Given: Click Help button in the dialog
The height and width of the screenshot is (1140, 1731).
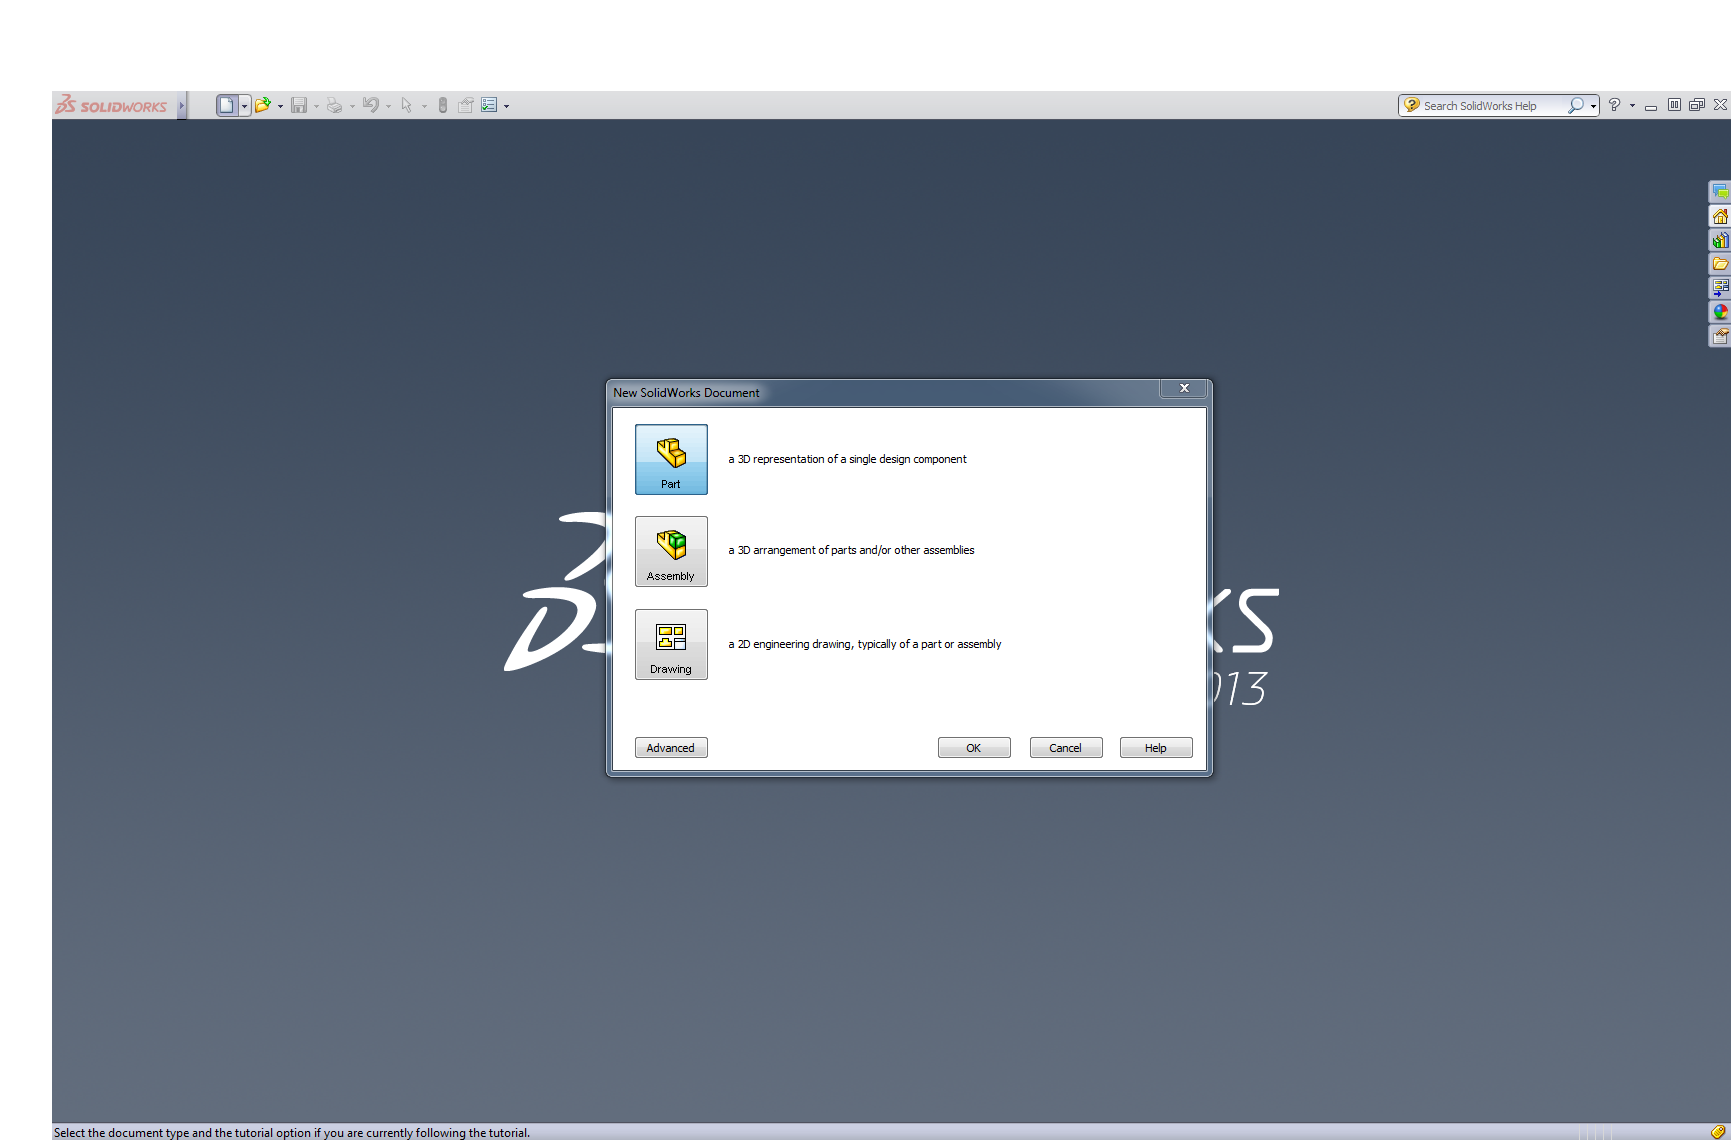Looking at the screenshot, I should coord(1156,748).
